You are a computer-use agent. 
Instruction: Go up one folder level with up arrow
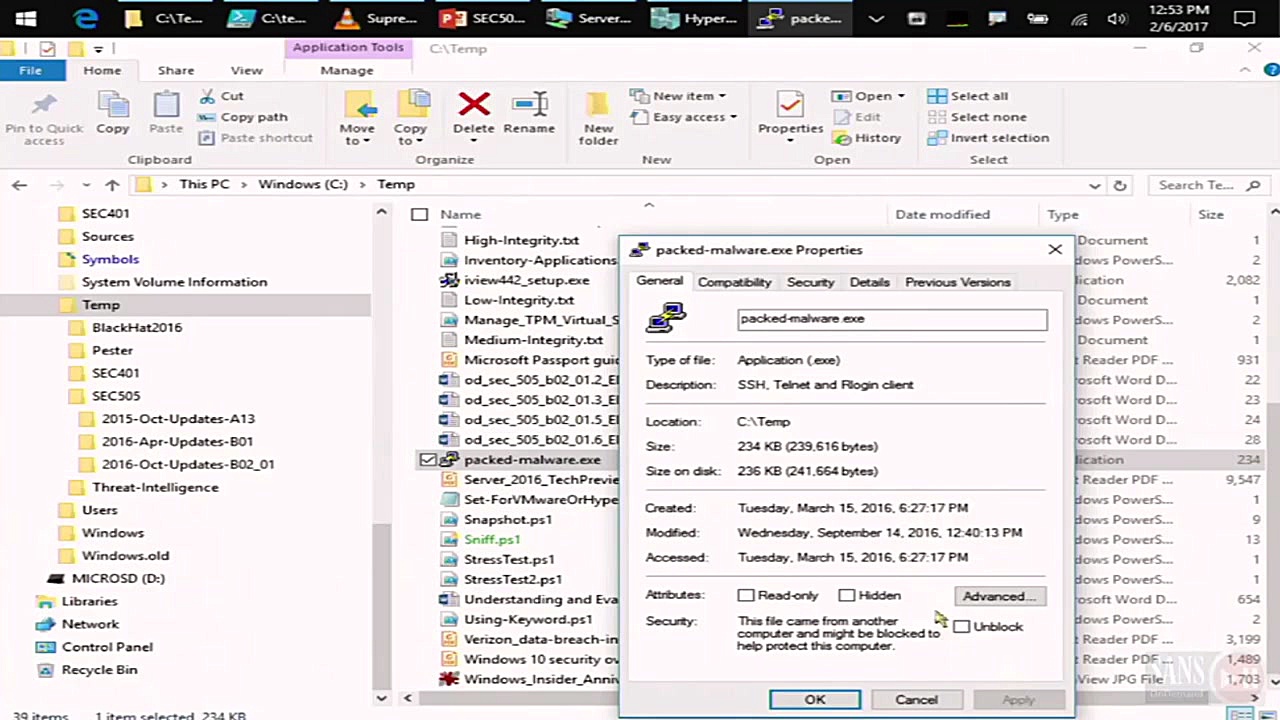pos(112,185)
